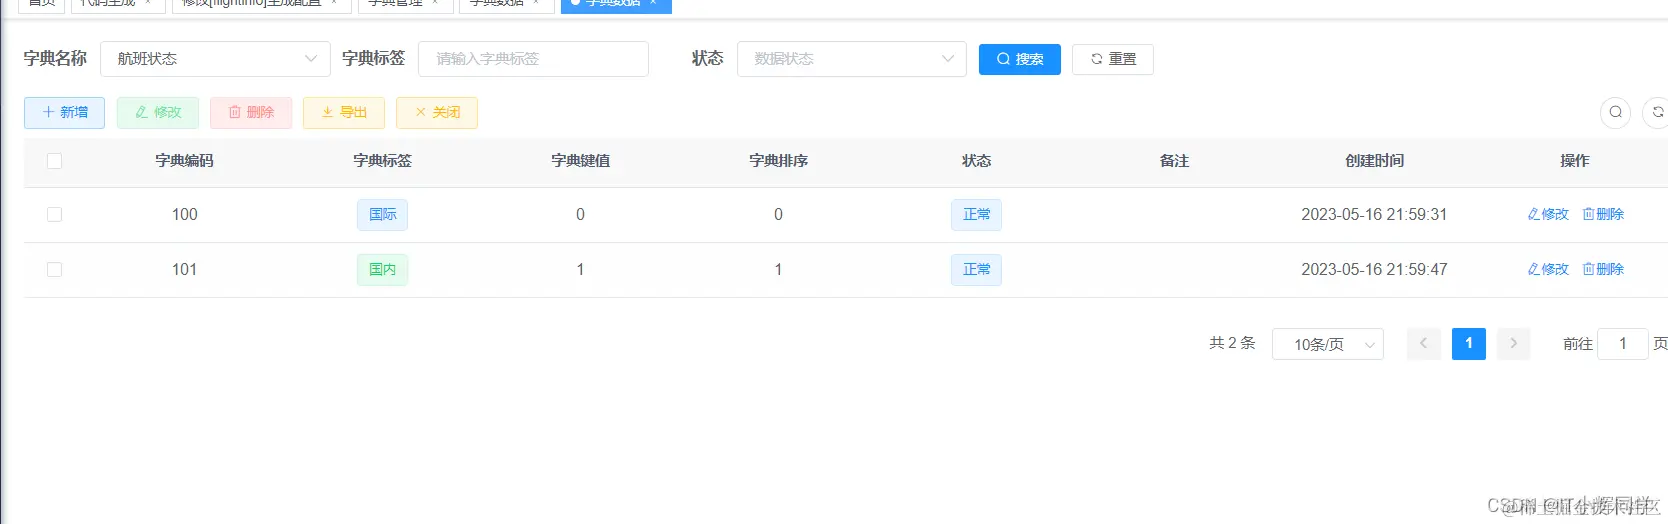This screenshot has height=524, width=1668.
Task: Click the 创建时间 column header
Action: point(1374,161)
